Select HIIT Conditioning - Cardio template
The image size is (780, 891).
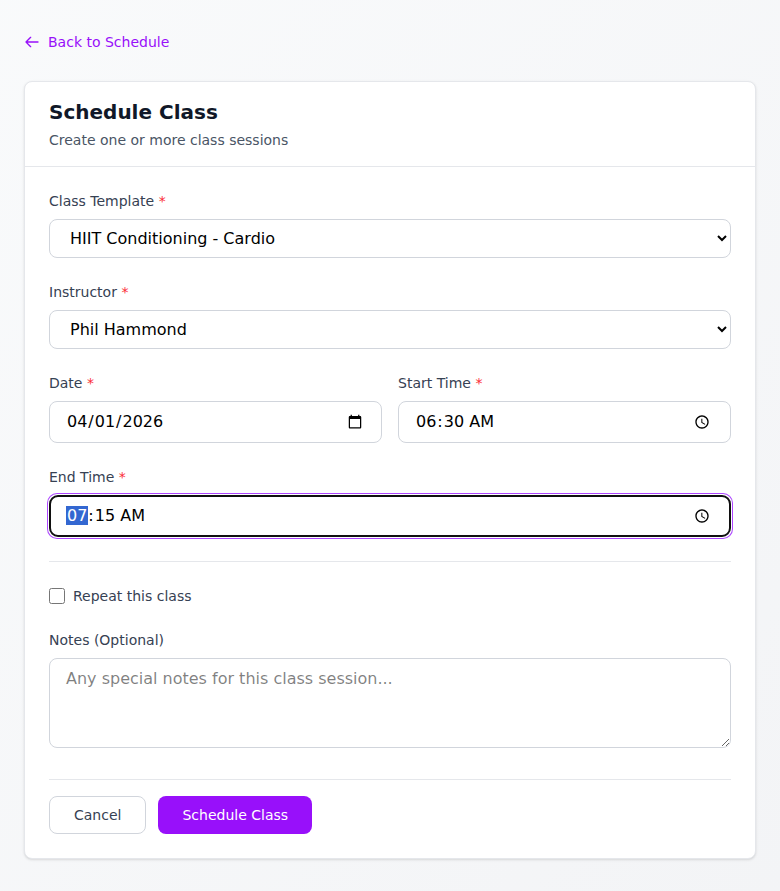tap(390, 238)
